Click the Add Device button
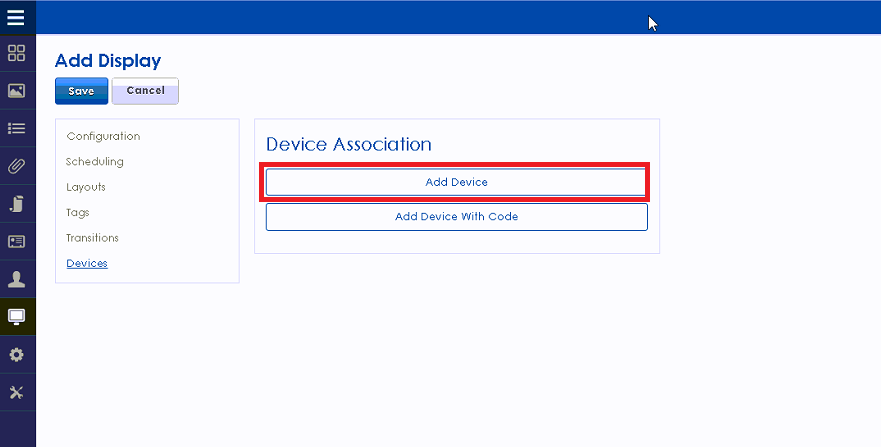 coord(456,182)
